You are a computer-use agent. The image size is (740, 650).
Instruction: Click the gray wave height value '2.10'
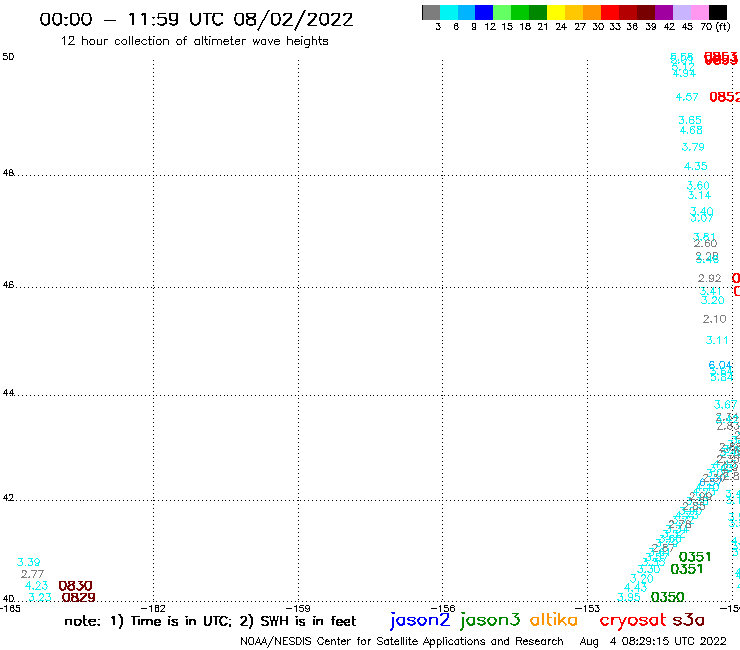[x=715, y=319]
